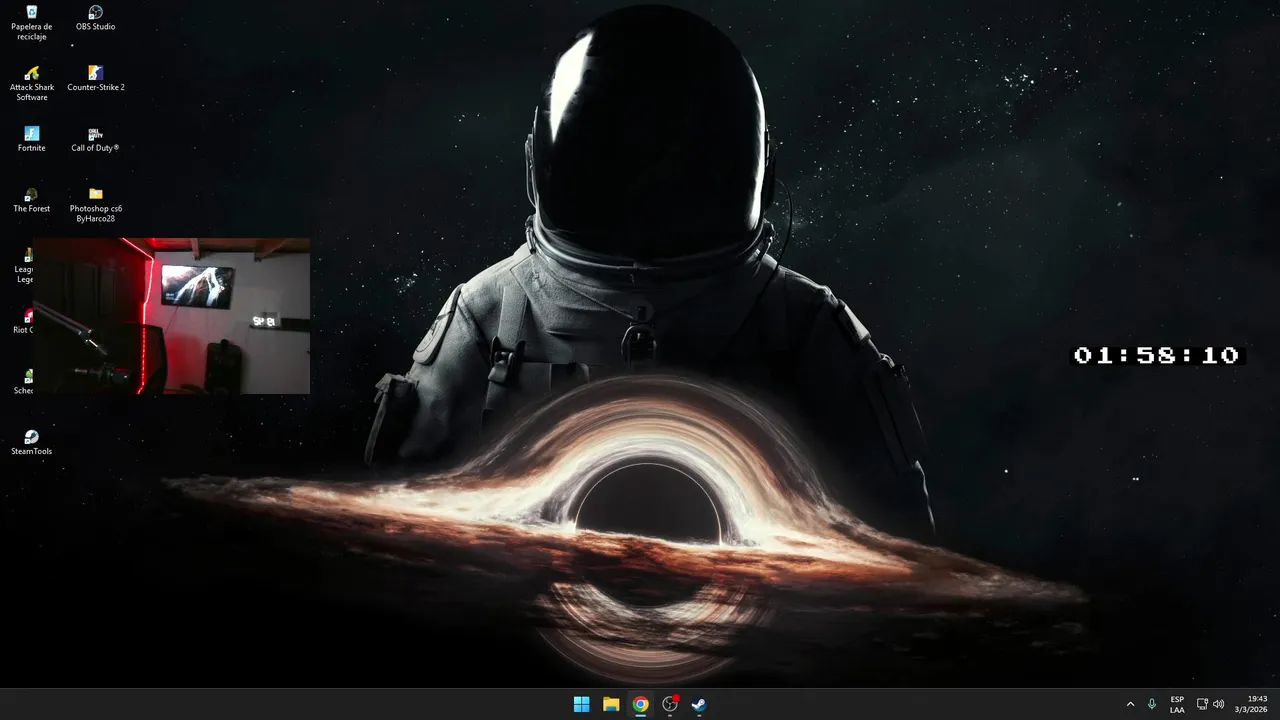
Task: Open OBS Studio from the taskbar
Action: tap(670, 704)
